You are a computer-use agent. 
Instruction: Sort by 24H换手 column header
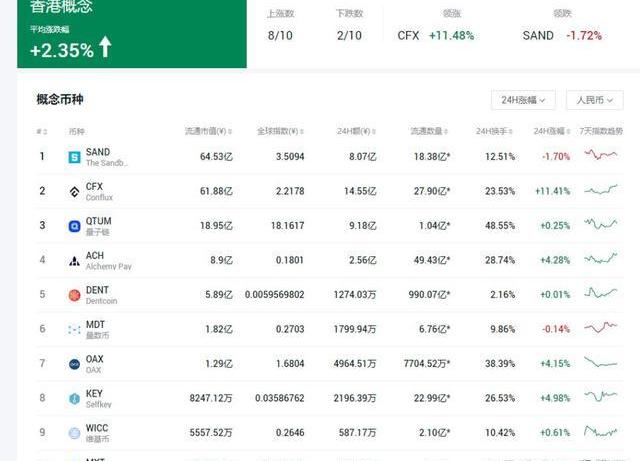pos(494,131)
